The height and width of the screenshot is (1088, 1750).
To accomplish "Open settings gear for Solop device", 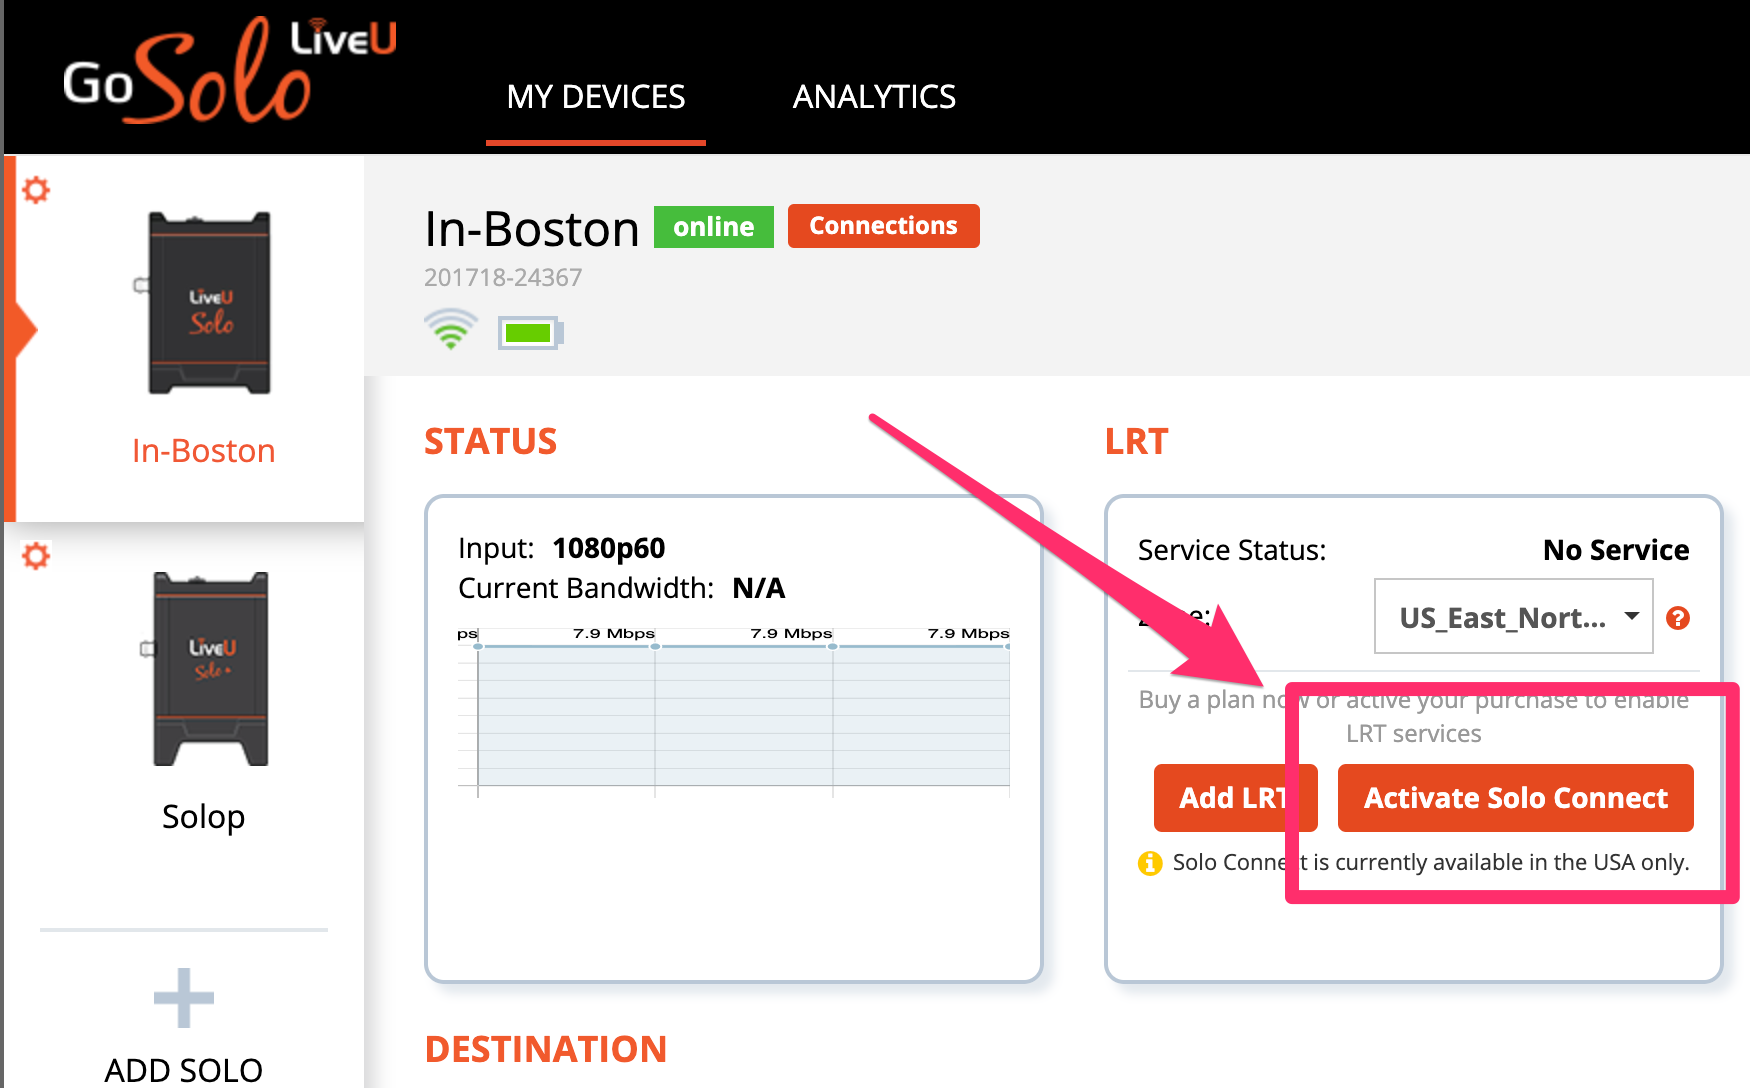I will coord(36,556).
